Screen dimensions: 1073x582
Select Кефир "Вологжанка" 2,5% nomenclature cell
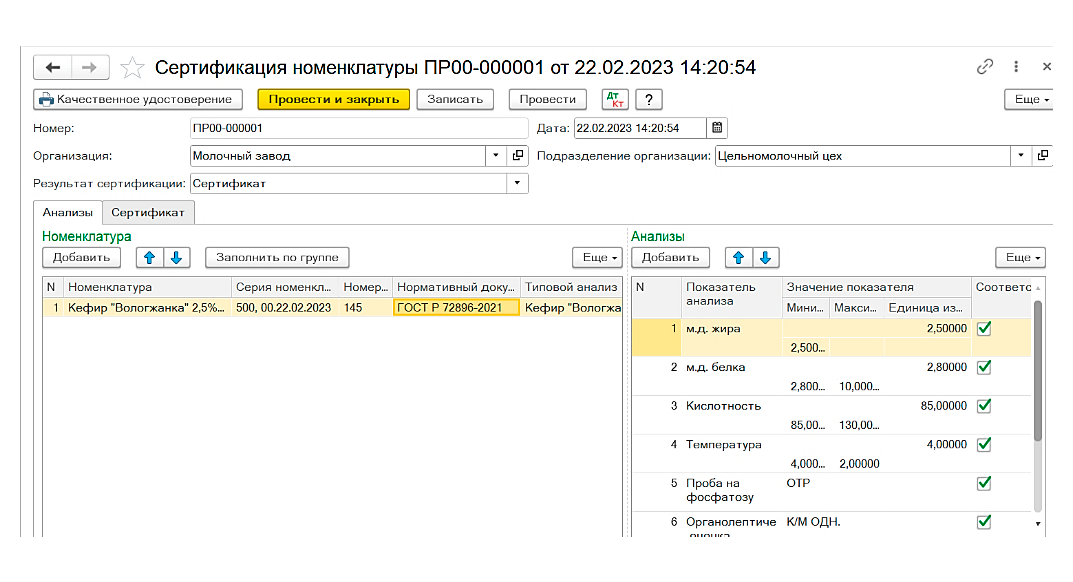coord(147,308)
